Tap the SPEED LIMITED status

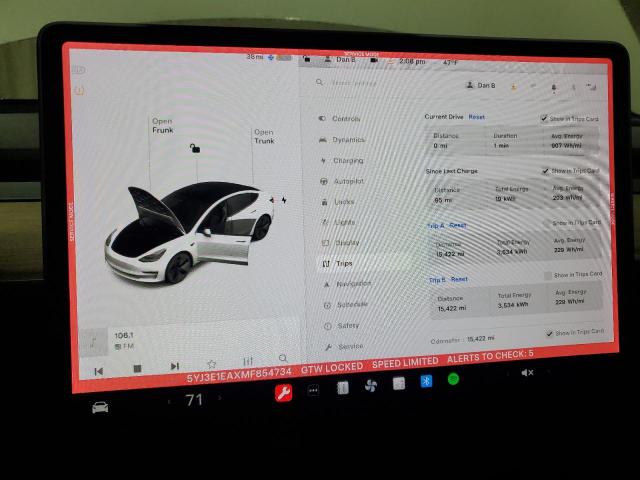[x=405, y=362]
